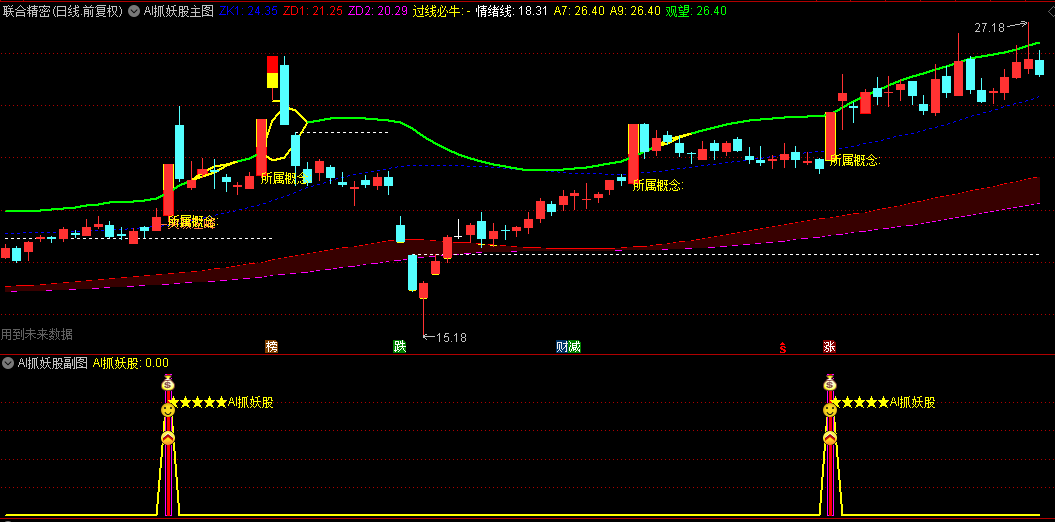Click the green 跌 event marker icon
Screen dimensions: 1055x522
(400, 347)
